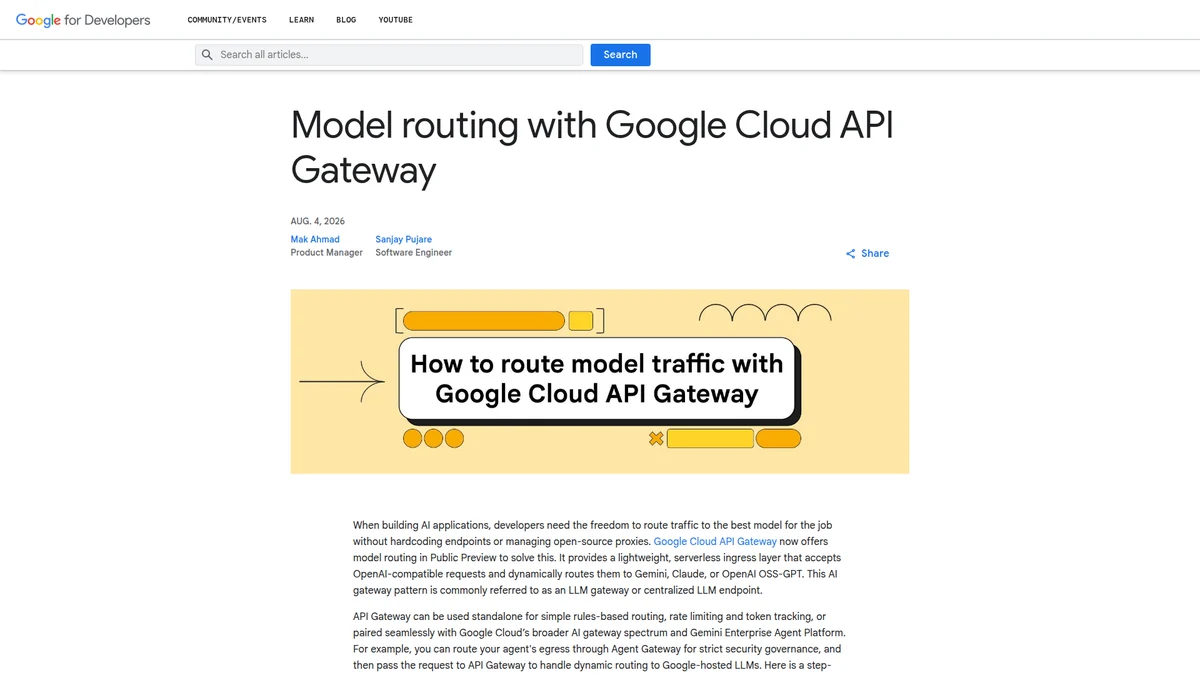Open author Sanjay Pujare's profile
Screen dimensions: 1200x675
pos(403,240)
